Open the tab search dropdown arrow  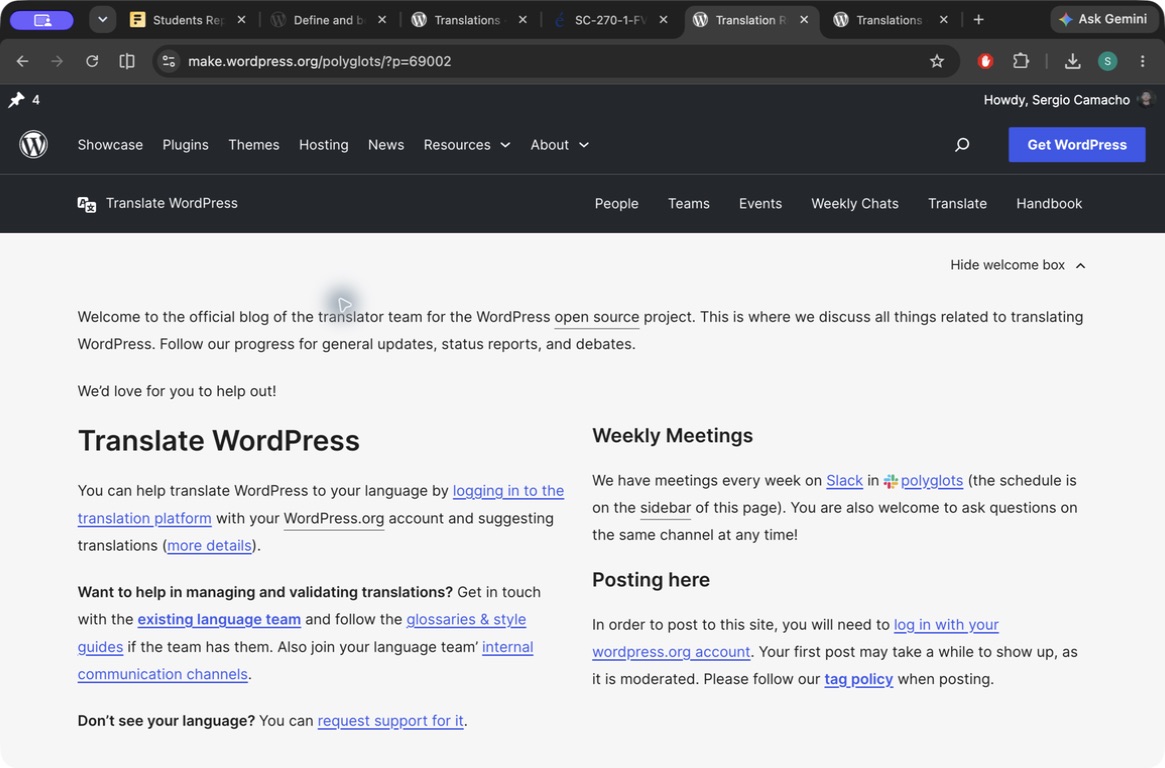coord(103,20)
